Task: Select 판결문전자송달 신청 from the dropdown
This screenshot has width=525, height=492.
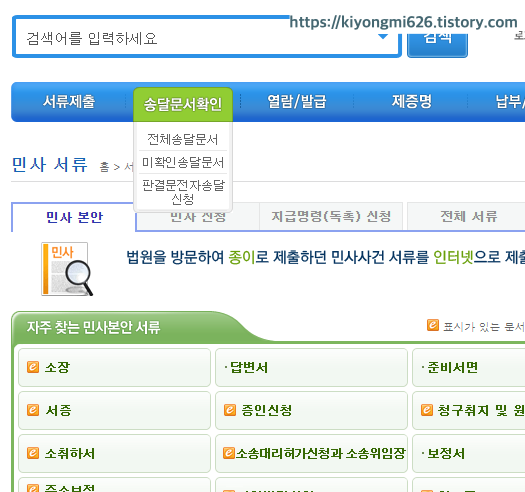Action: coord(183,192)
